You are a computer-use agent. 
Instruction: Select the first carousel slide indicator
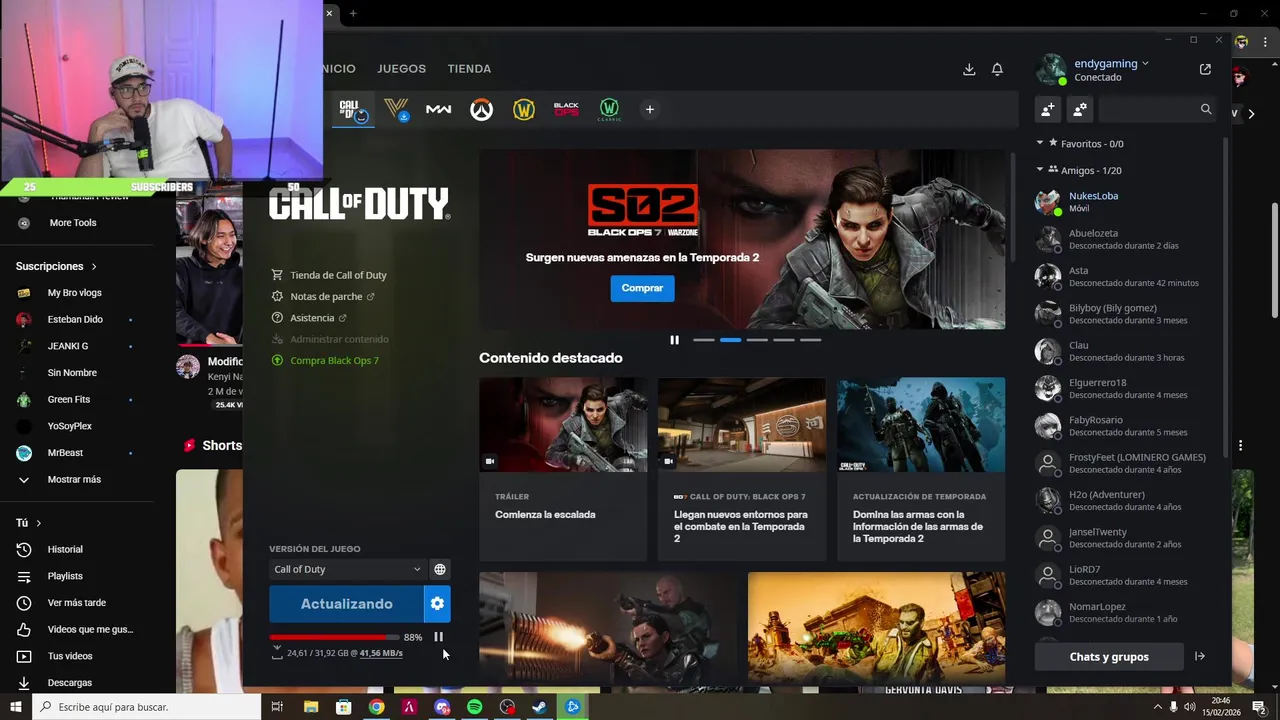coord(704,340)
